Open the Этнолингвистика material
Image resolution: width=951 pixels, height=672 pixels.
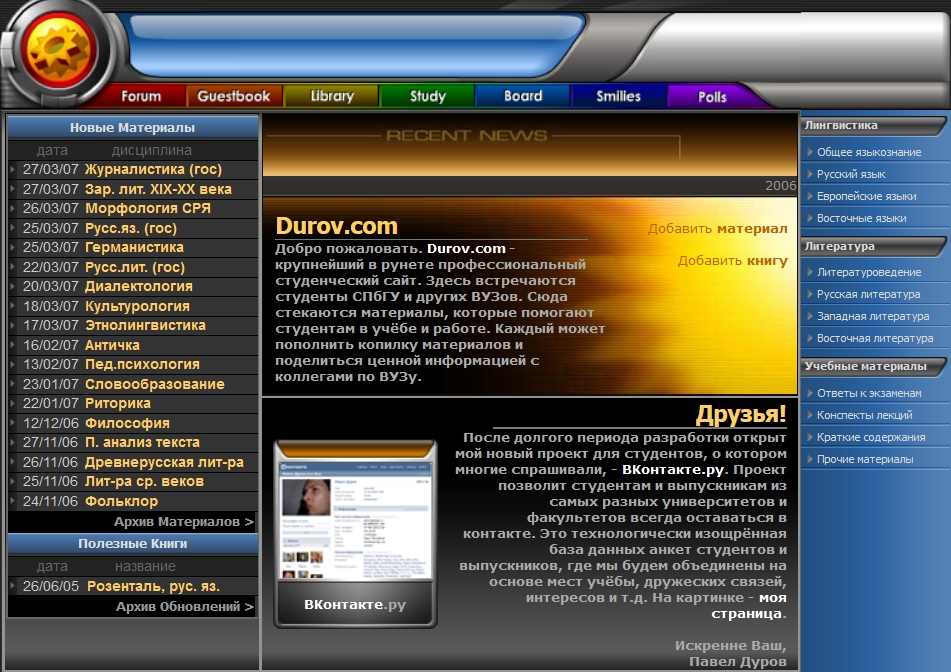pyautogui.click(x=146, y=325)
